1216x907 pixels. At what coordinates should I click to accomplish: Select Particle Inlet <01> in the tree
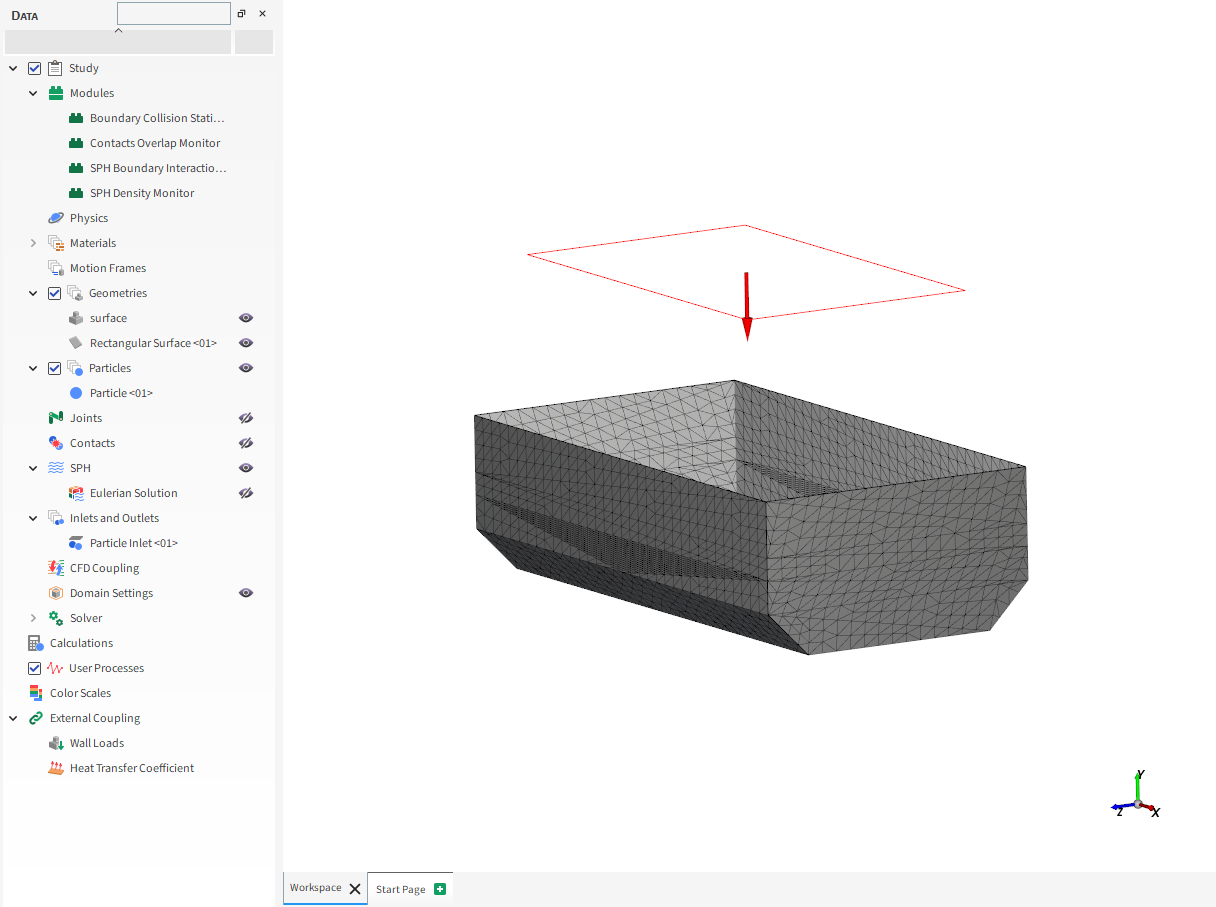click(133, 543)
